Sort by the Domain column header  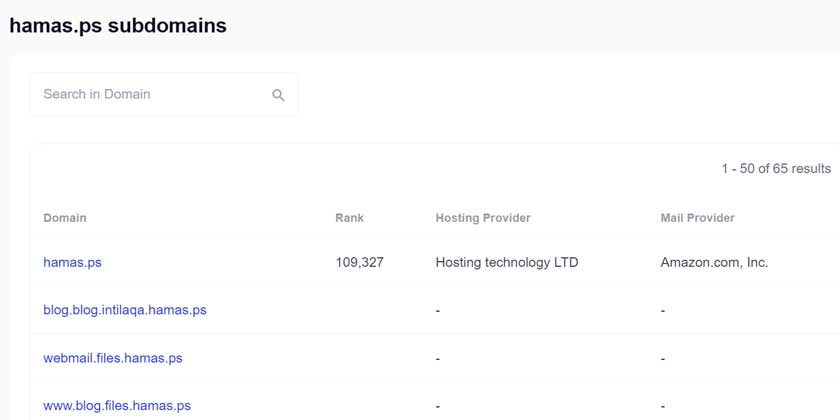[65, 218]
